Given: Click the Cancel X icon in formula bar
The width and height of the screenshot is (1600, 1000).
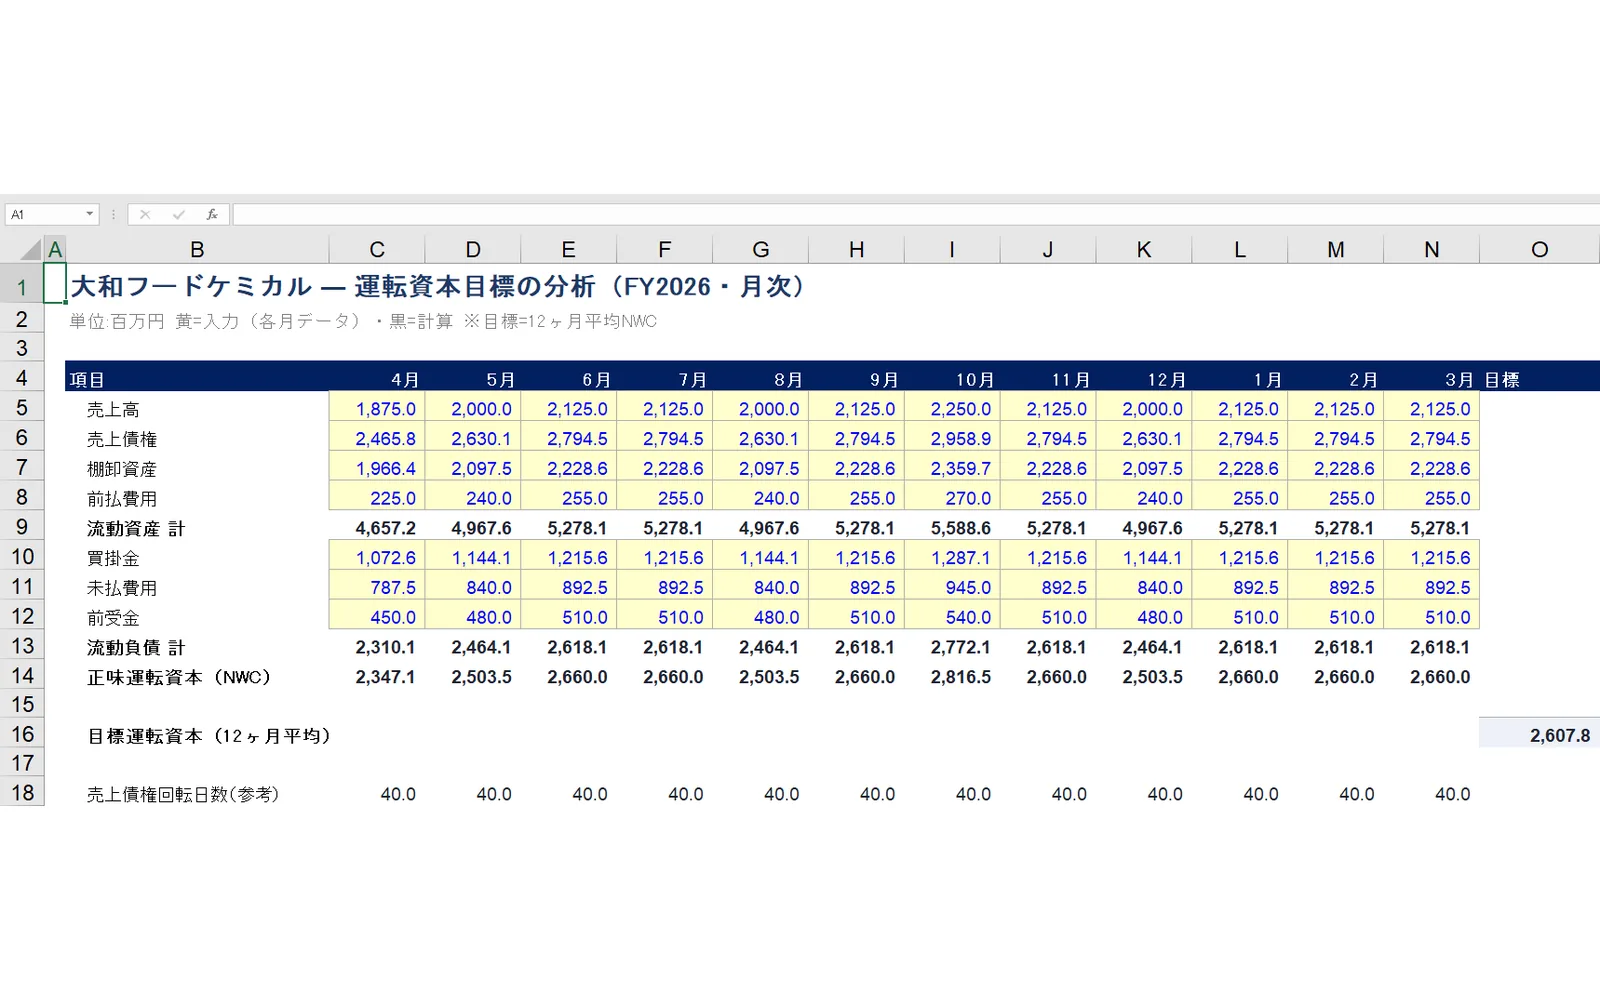Looking at the screenshot, I should coord(145,214).
